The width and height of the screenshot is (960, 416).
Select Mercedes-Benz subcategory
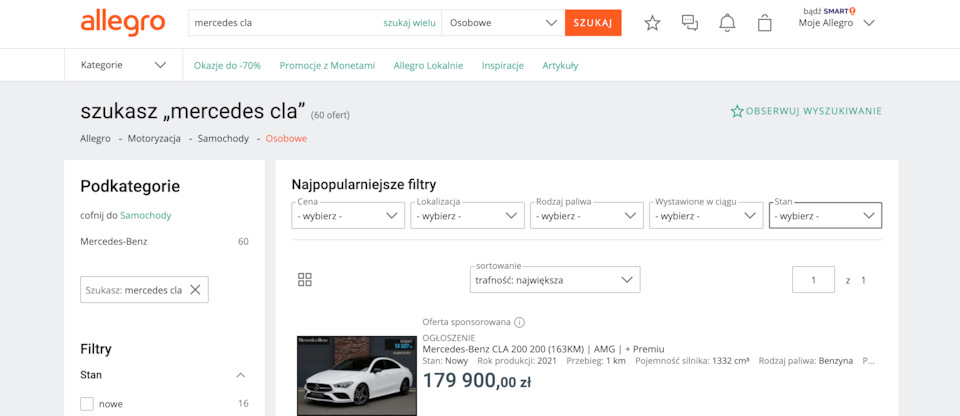pyautogui.click(x=114, y=241)
